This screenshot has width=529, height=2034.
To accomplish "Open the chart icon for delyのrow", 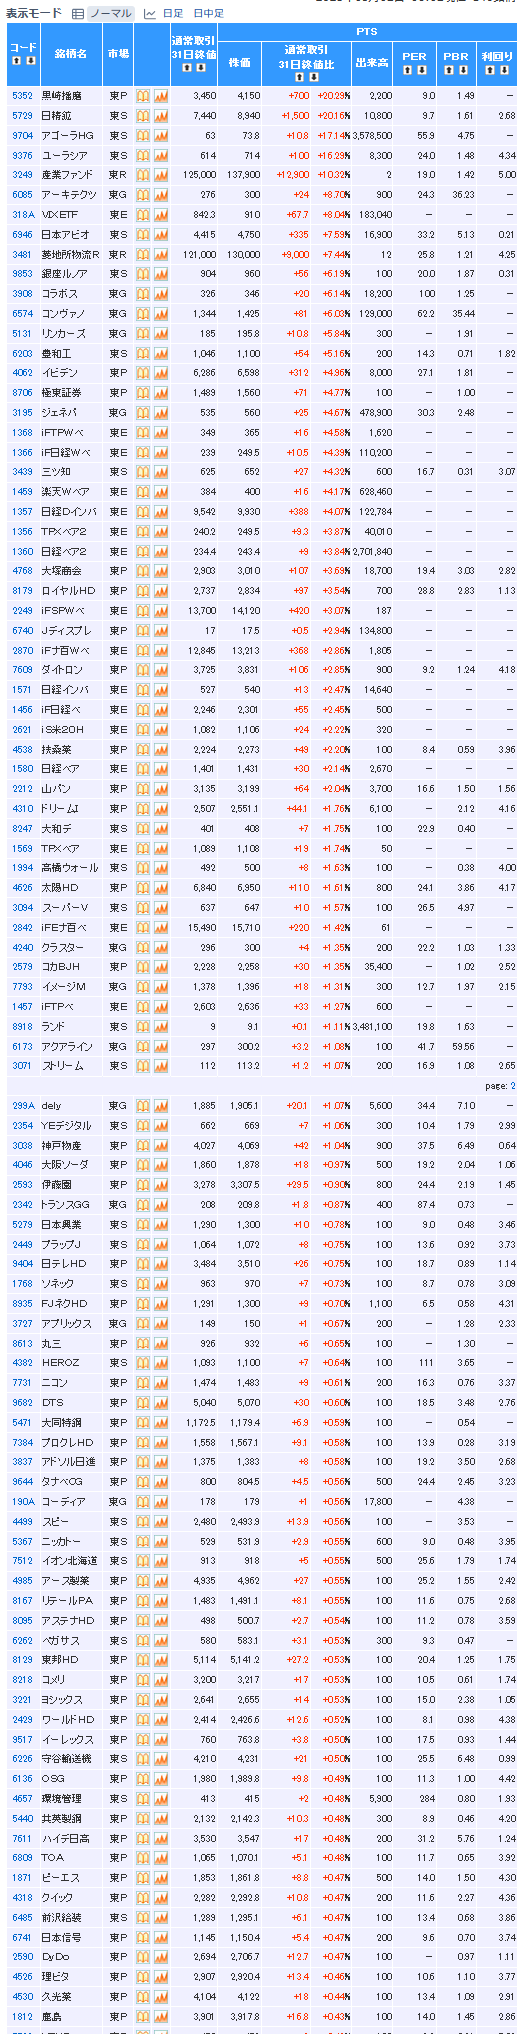I will click(161, 1106).
